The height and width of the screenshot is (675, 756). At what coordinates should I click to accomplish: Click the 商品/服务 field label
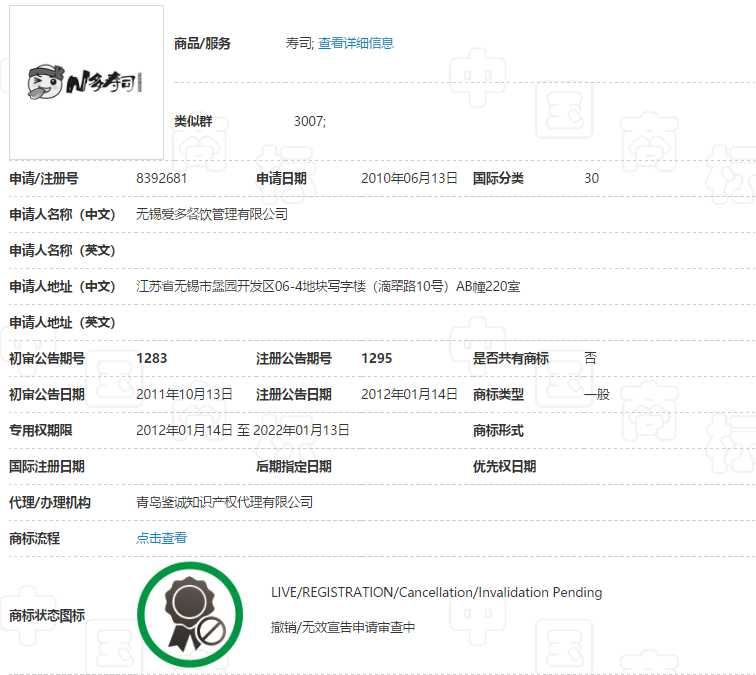tap(202, 43)
